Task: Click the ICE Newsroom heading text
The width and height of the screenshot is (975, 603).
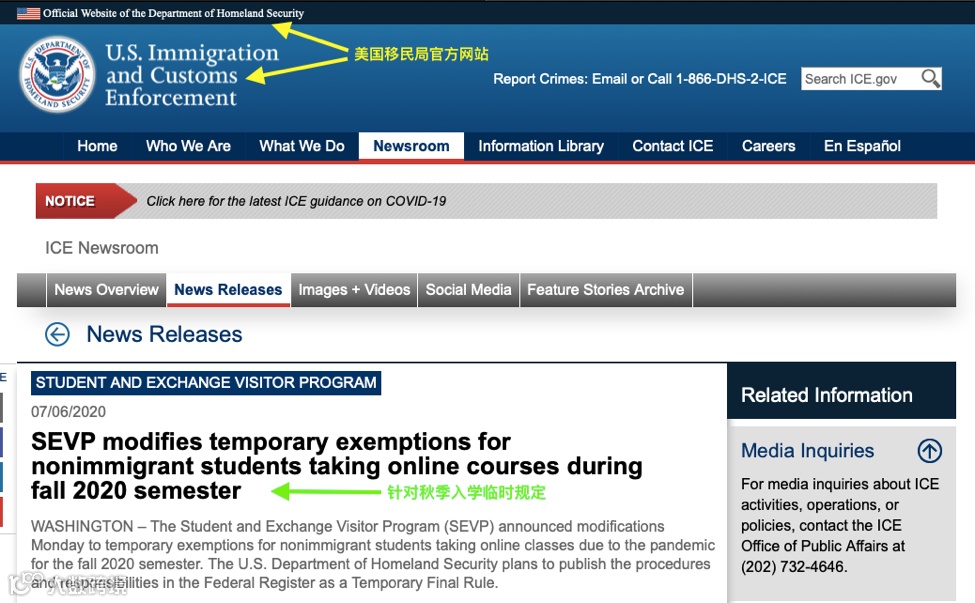Action: click(102, 248)
